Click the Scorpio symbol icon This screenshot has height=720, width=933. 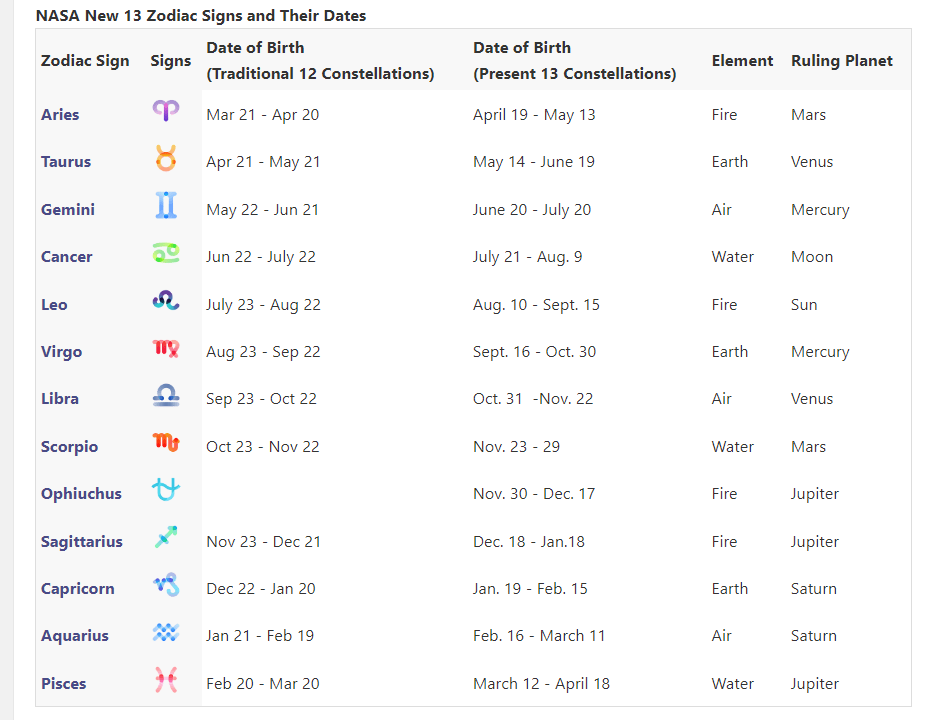coord(166,442)
